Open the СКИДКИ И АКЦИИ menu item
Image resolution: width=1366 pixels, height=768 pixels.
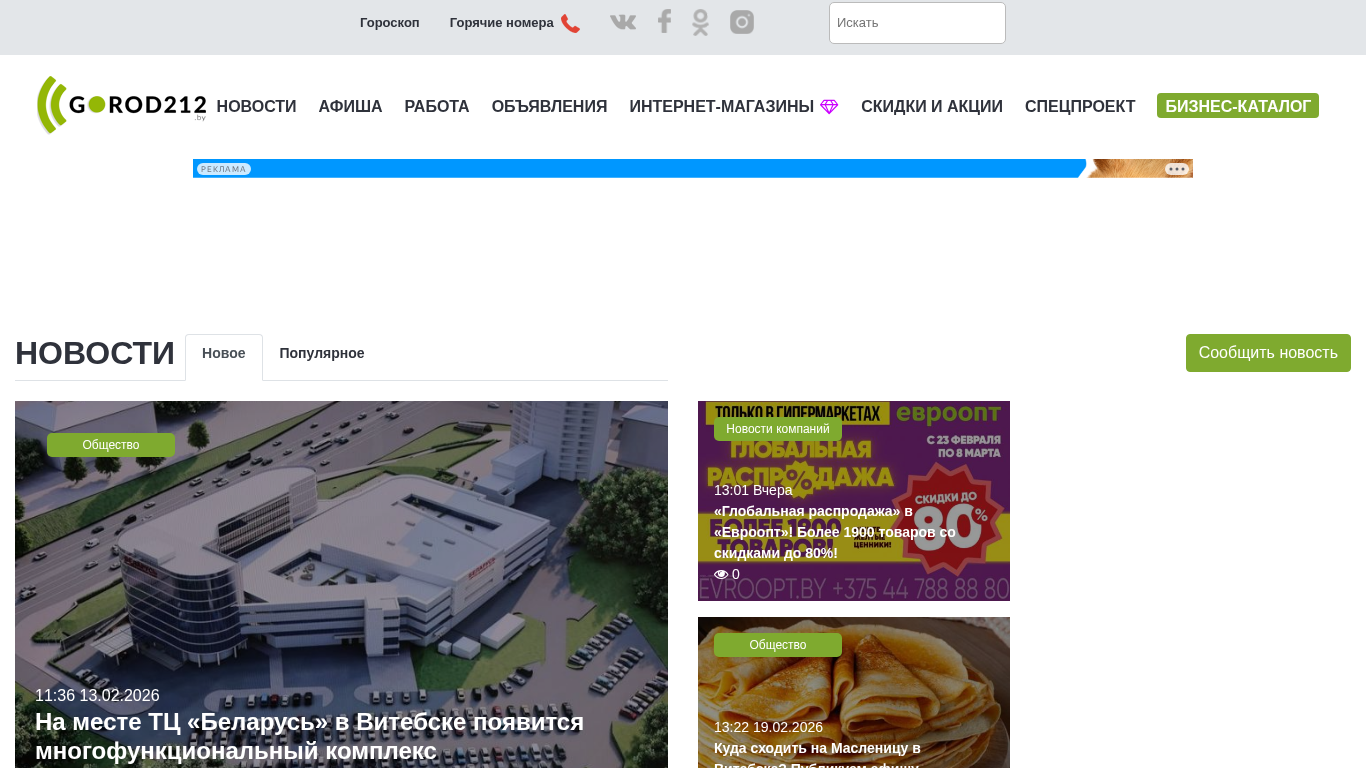pos(932,107)
